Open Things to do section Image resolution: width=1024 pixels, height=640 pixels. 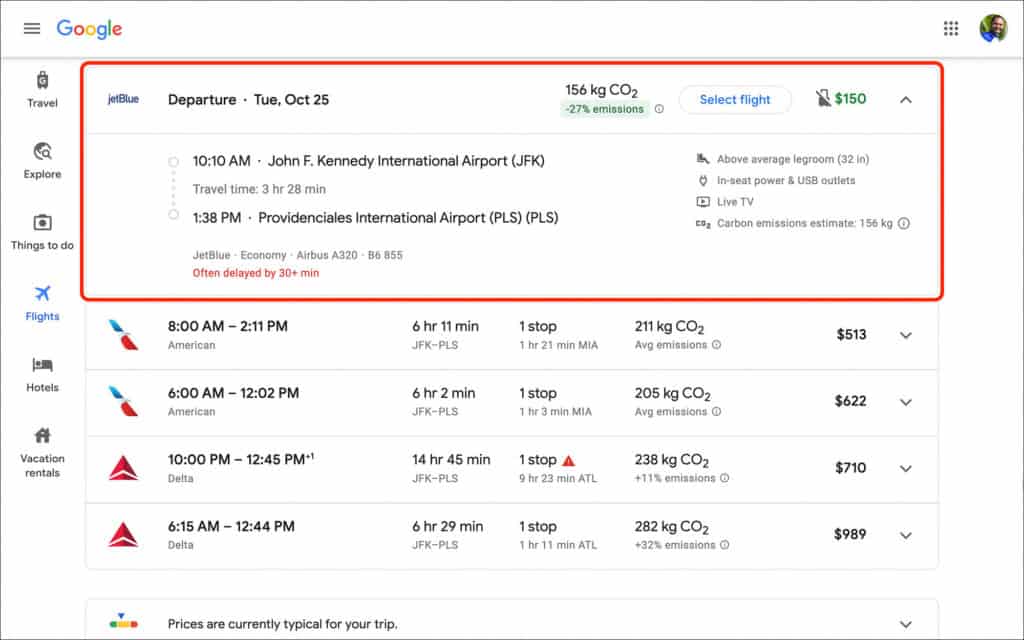(x=42, y=232)
